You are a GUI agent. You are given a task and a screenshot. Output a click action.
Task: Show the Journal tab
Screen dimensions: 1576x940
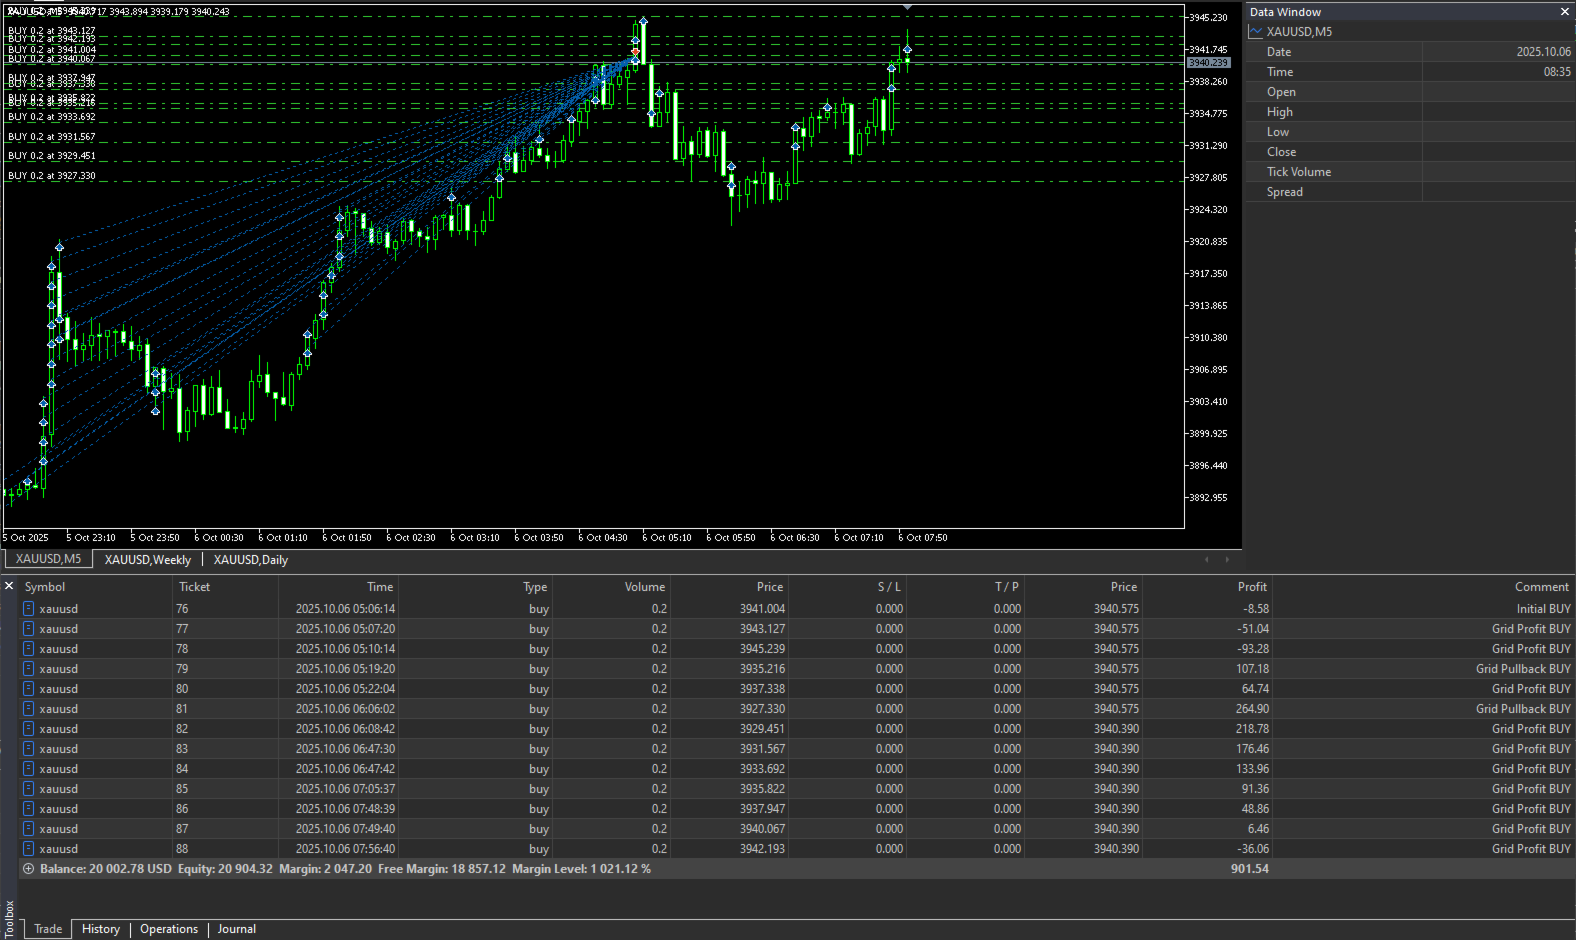point(237,929)
